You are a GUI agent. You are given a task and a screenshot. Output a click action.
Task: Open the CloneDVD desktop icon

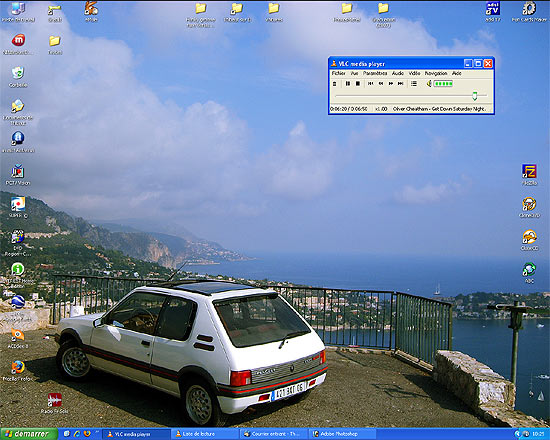click(529, 207)
